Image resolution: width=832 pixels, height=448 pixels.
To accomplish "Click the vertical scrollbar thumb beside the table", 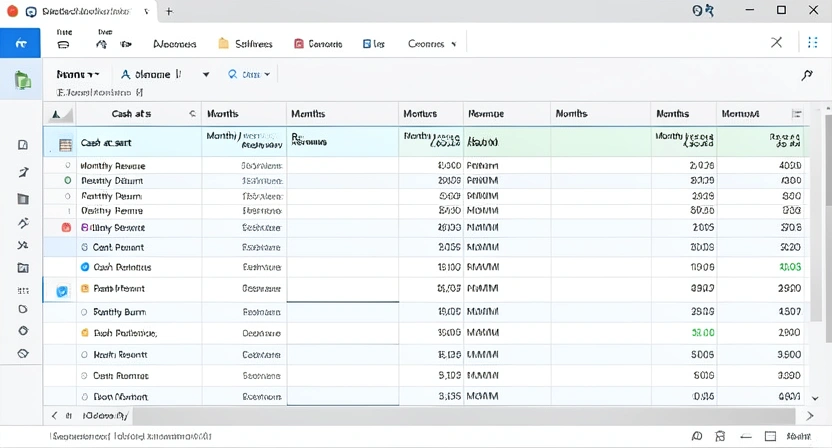I will pyautogui.click(x=828, y=159).
